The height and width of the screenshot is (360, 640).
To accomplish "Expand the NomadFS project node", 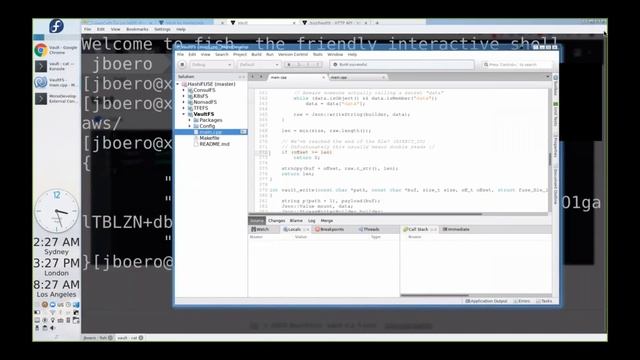I will coord(184,102).
